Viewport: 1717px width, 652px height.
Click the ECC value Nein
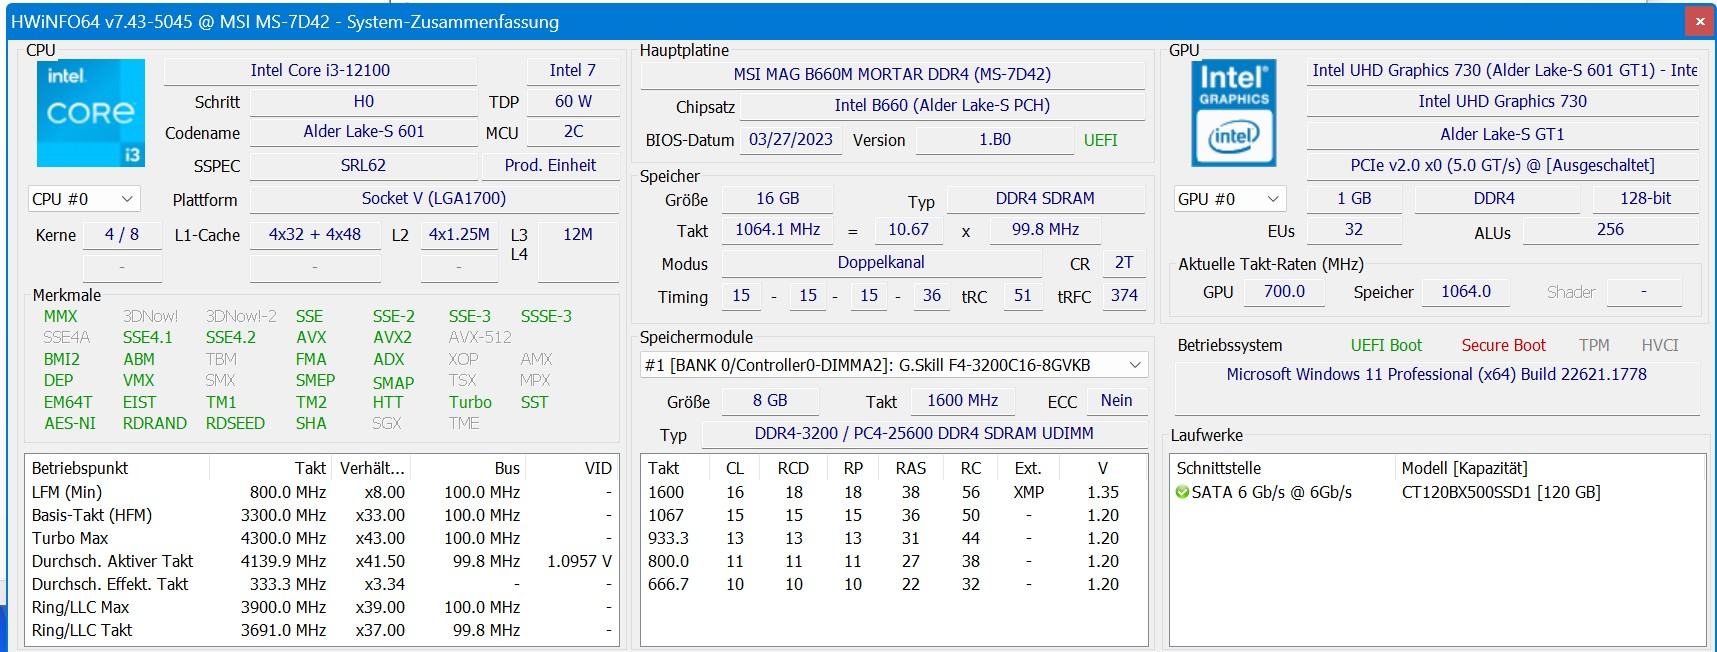coord(1116,401)
